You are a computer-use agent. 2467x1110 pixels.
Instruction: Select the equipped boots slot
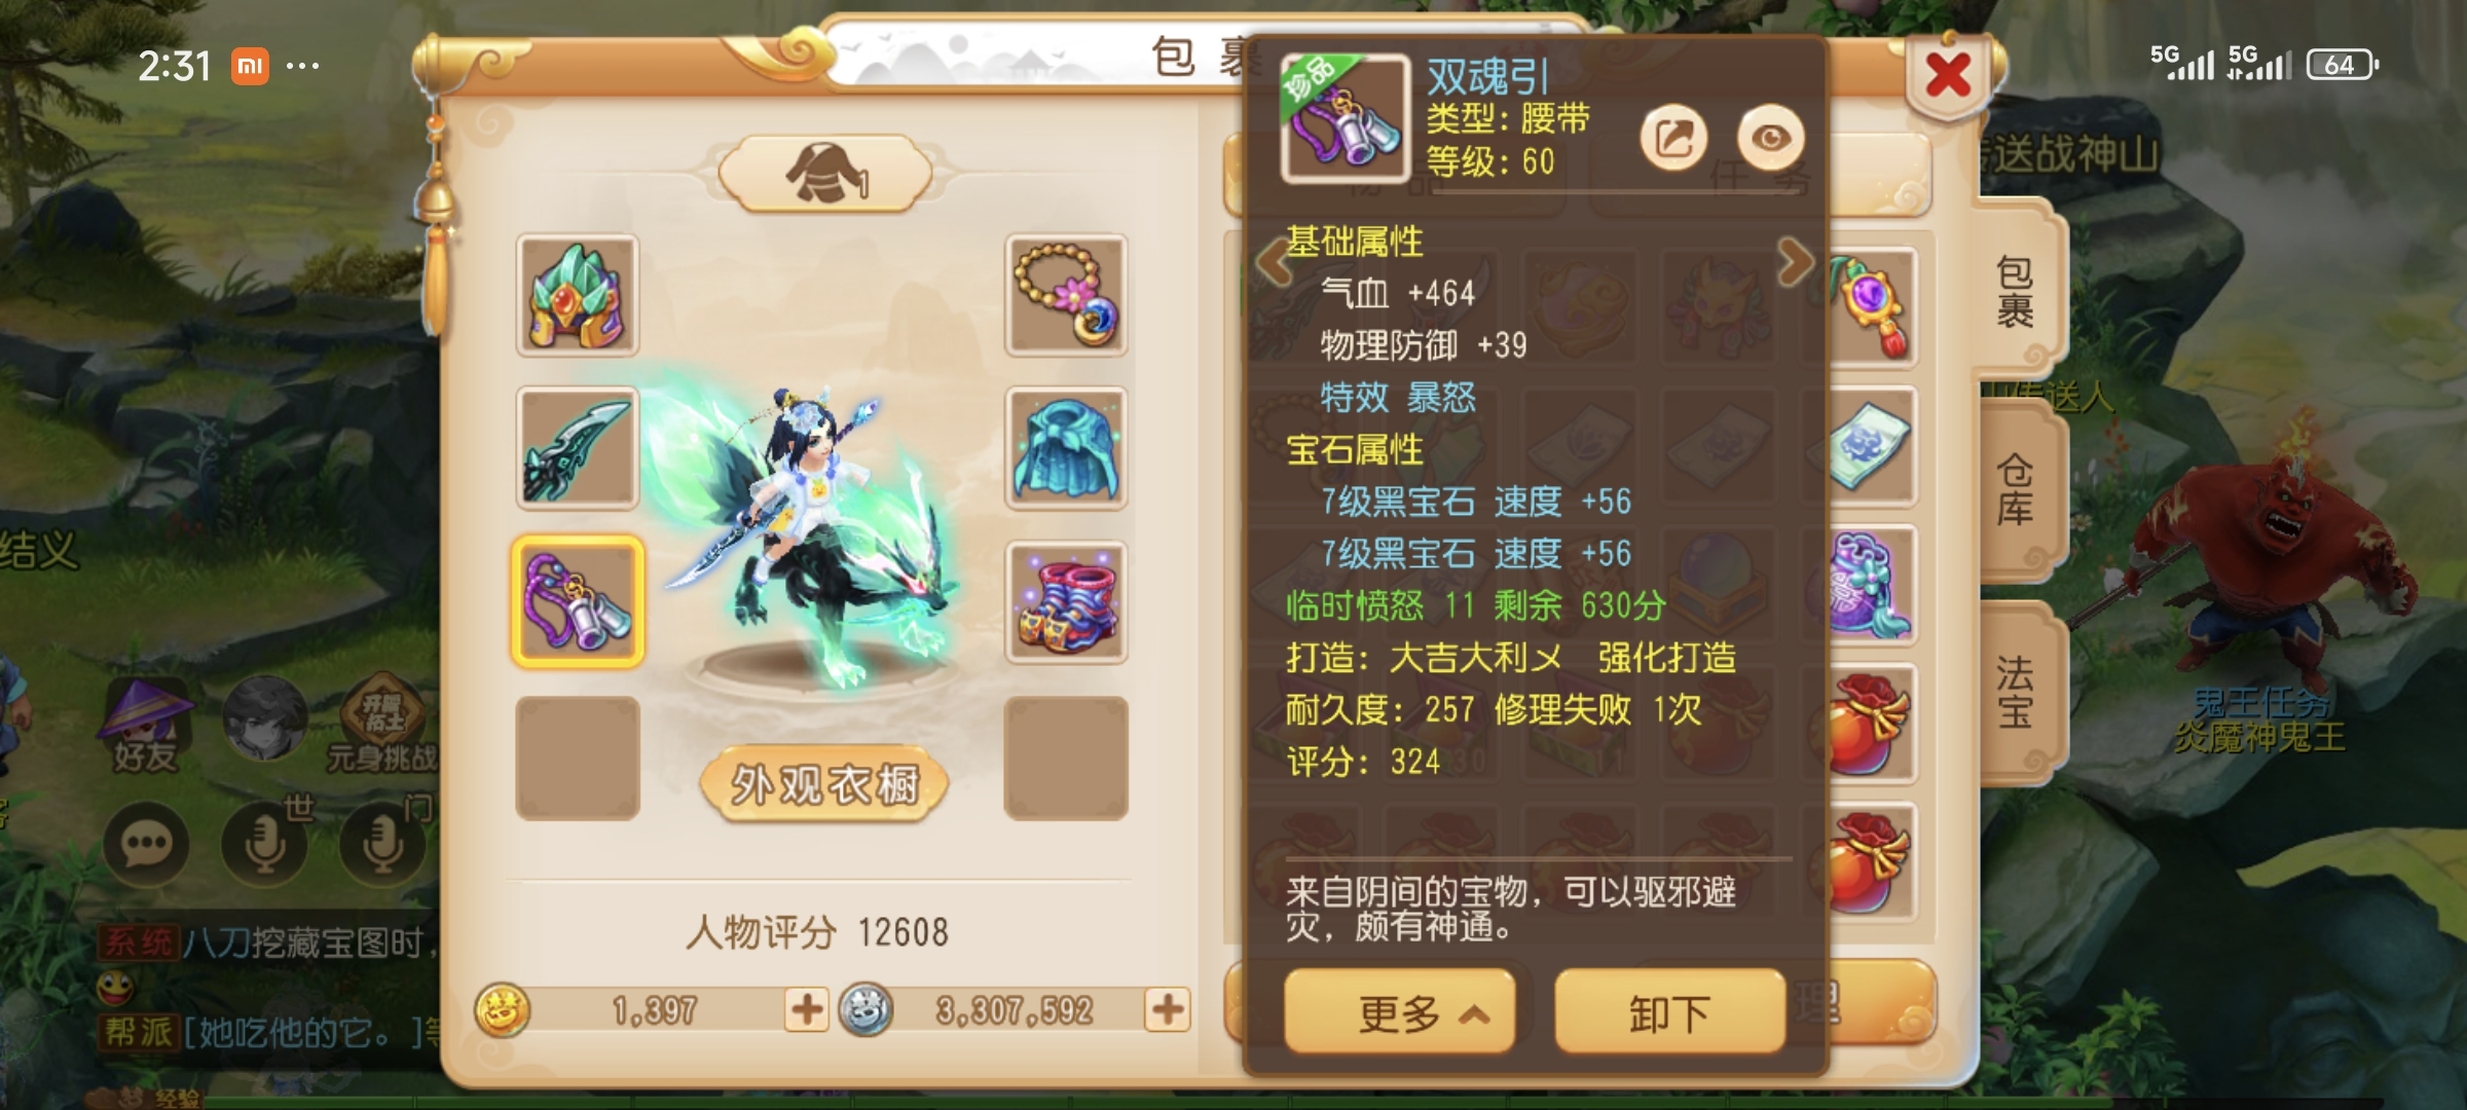pyautogui.click(x=1066, y=603)
